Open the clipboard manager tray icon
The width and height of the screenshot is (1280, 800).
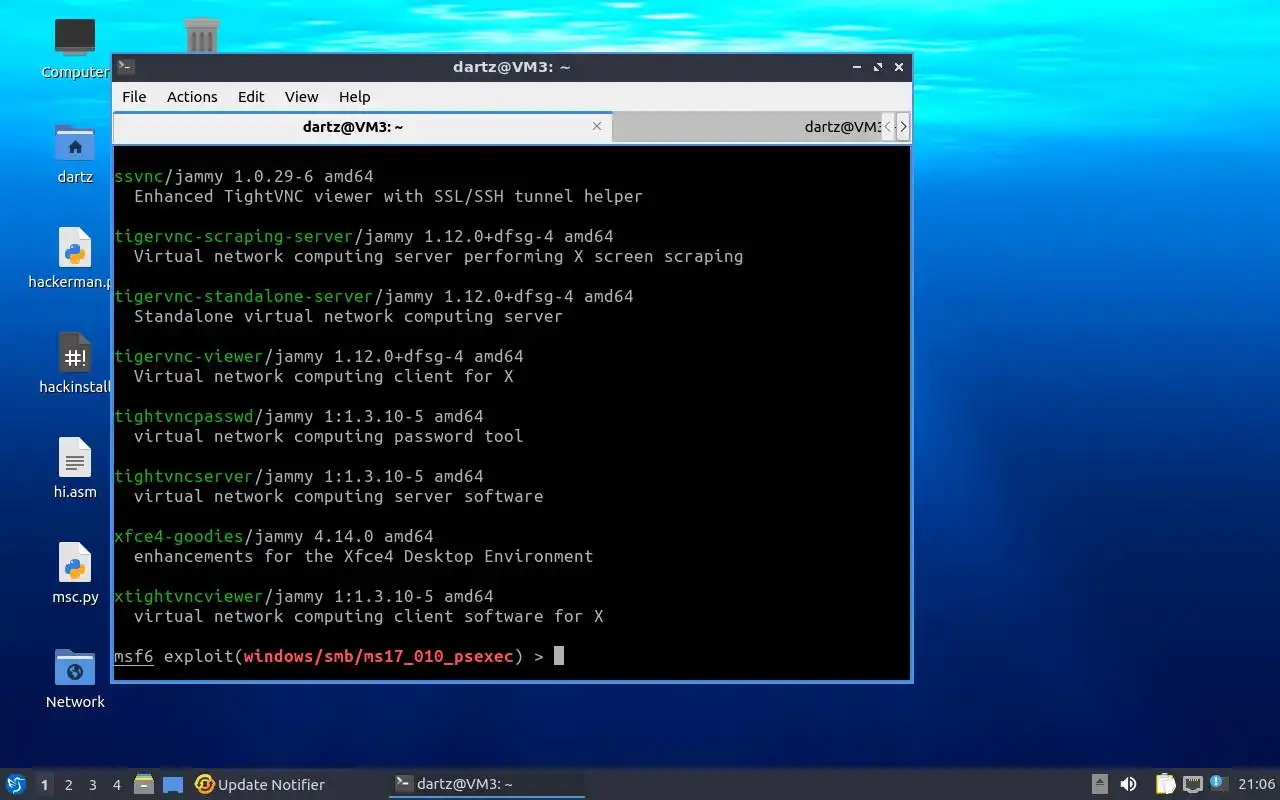pyautogui.click(x=1166, y=784)
